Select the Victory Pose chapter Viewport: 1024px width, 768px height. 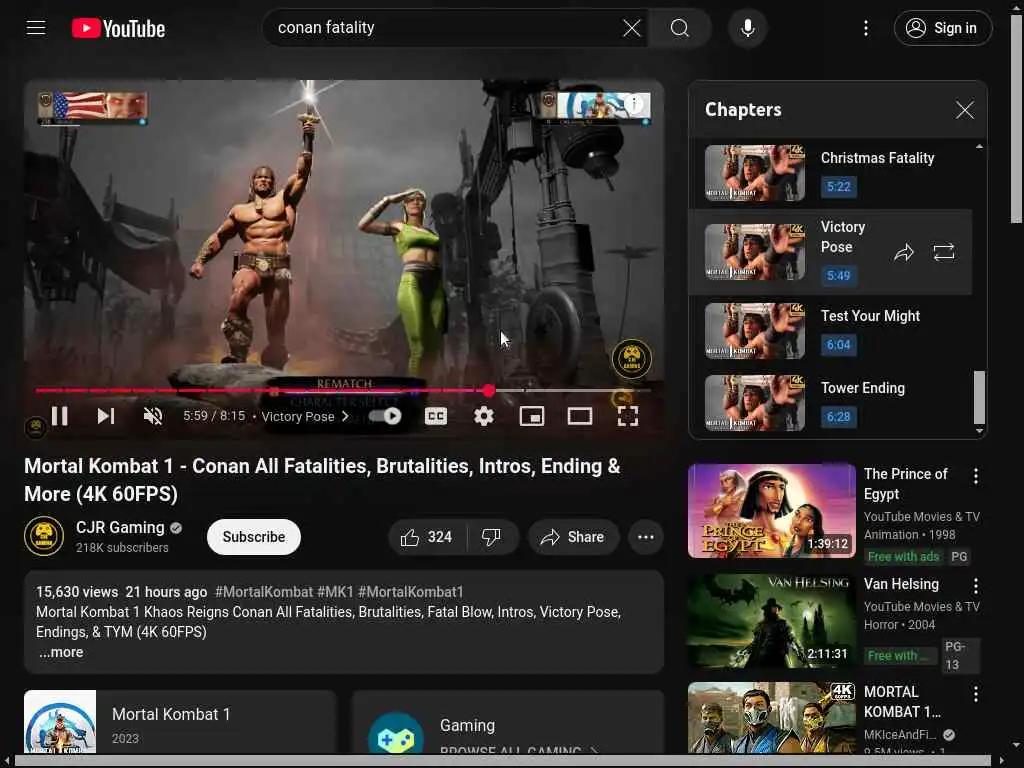point(831,252)
